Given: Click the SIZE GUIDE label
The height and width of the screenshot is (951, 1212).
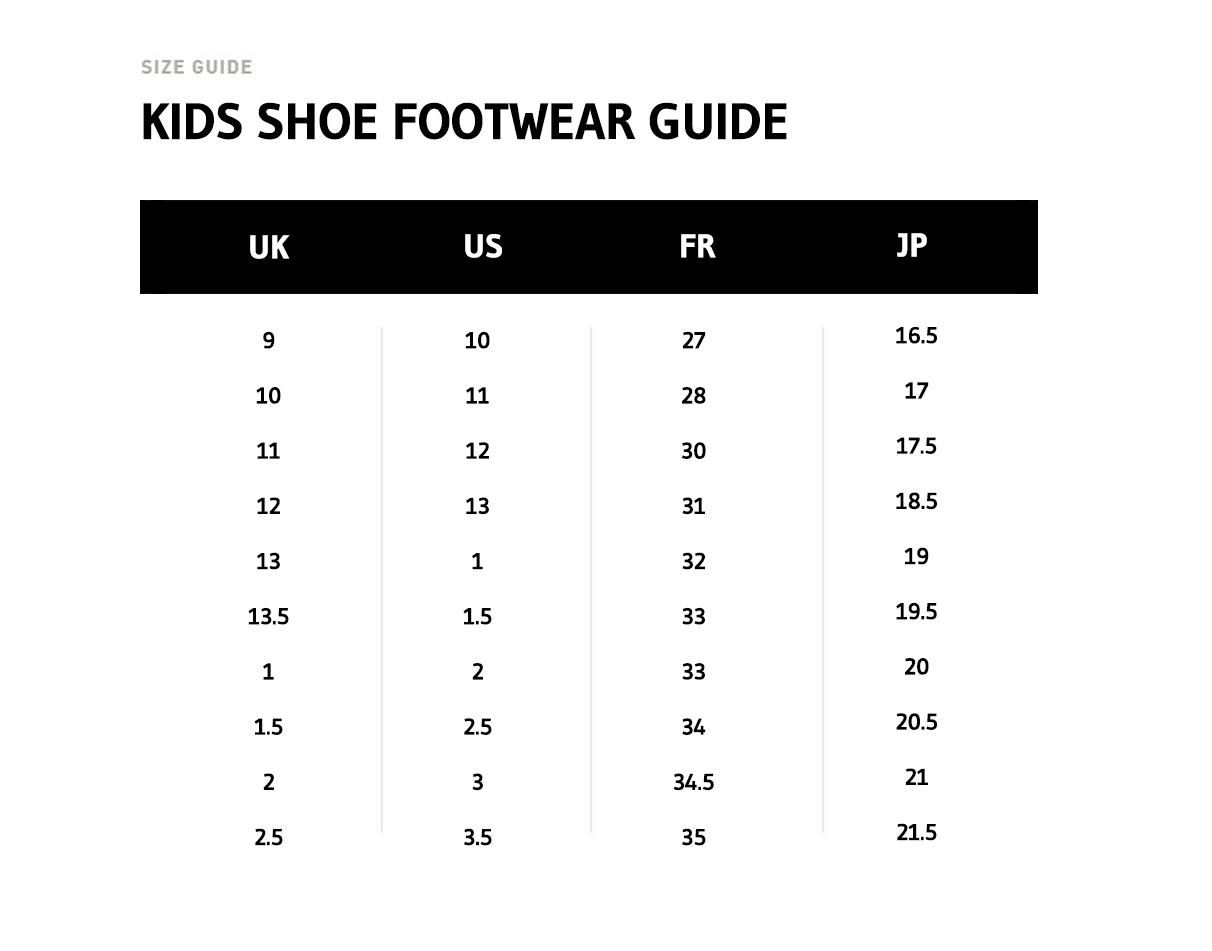Looking at the screenshot, I should point(197,67).
